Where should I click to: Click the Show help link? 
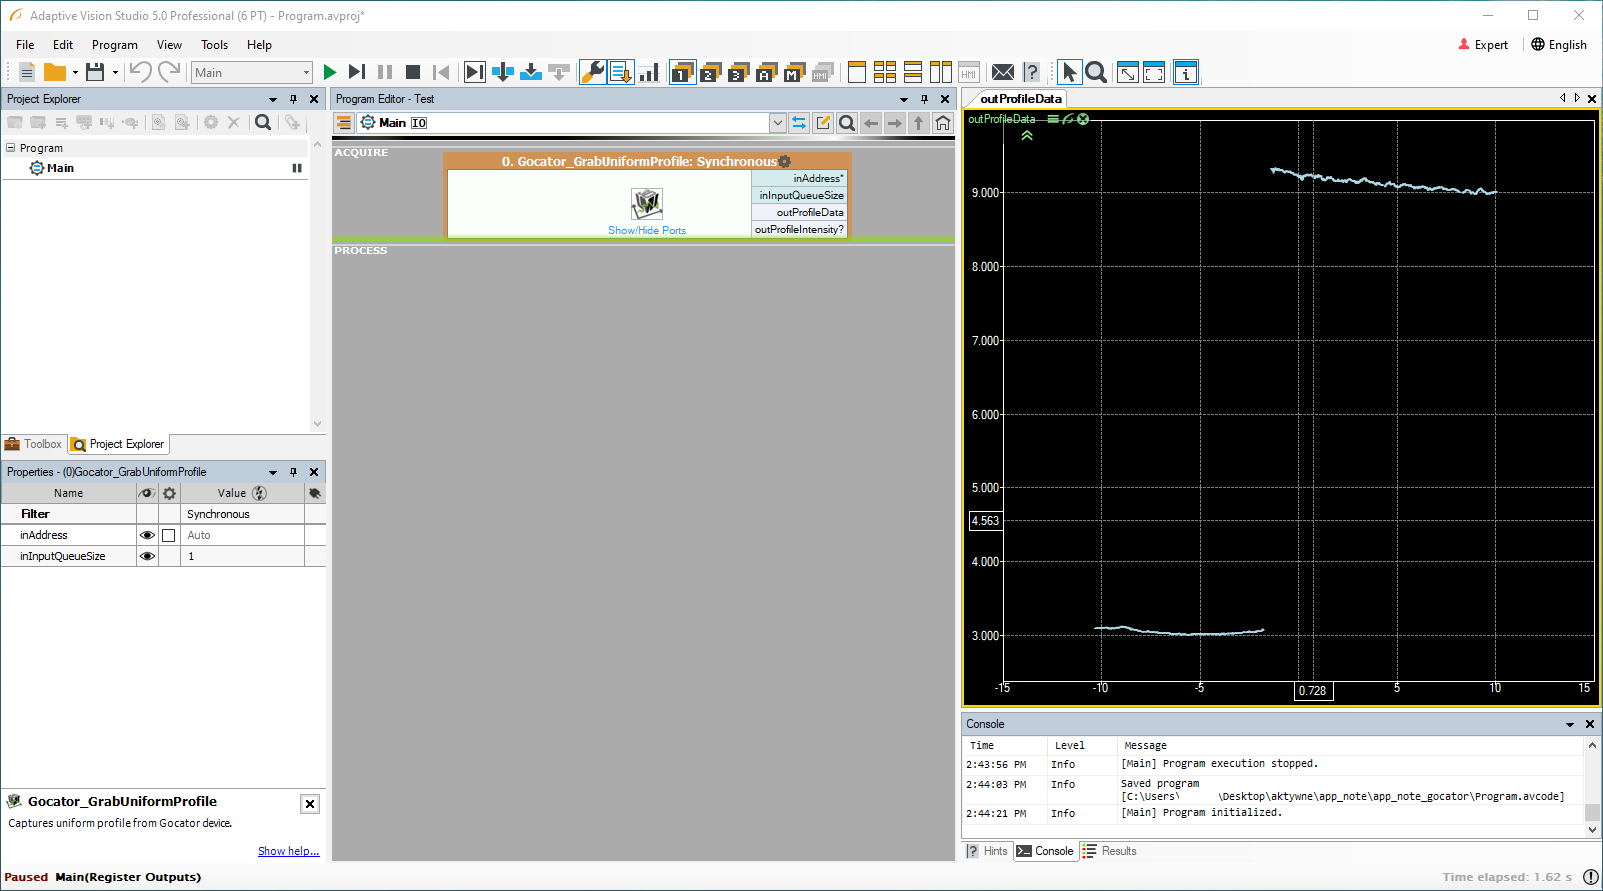[288, 851]
